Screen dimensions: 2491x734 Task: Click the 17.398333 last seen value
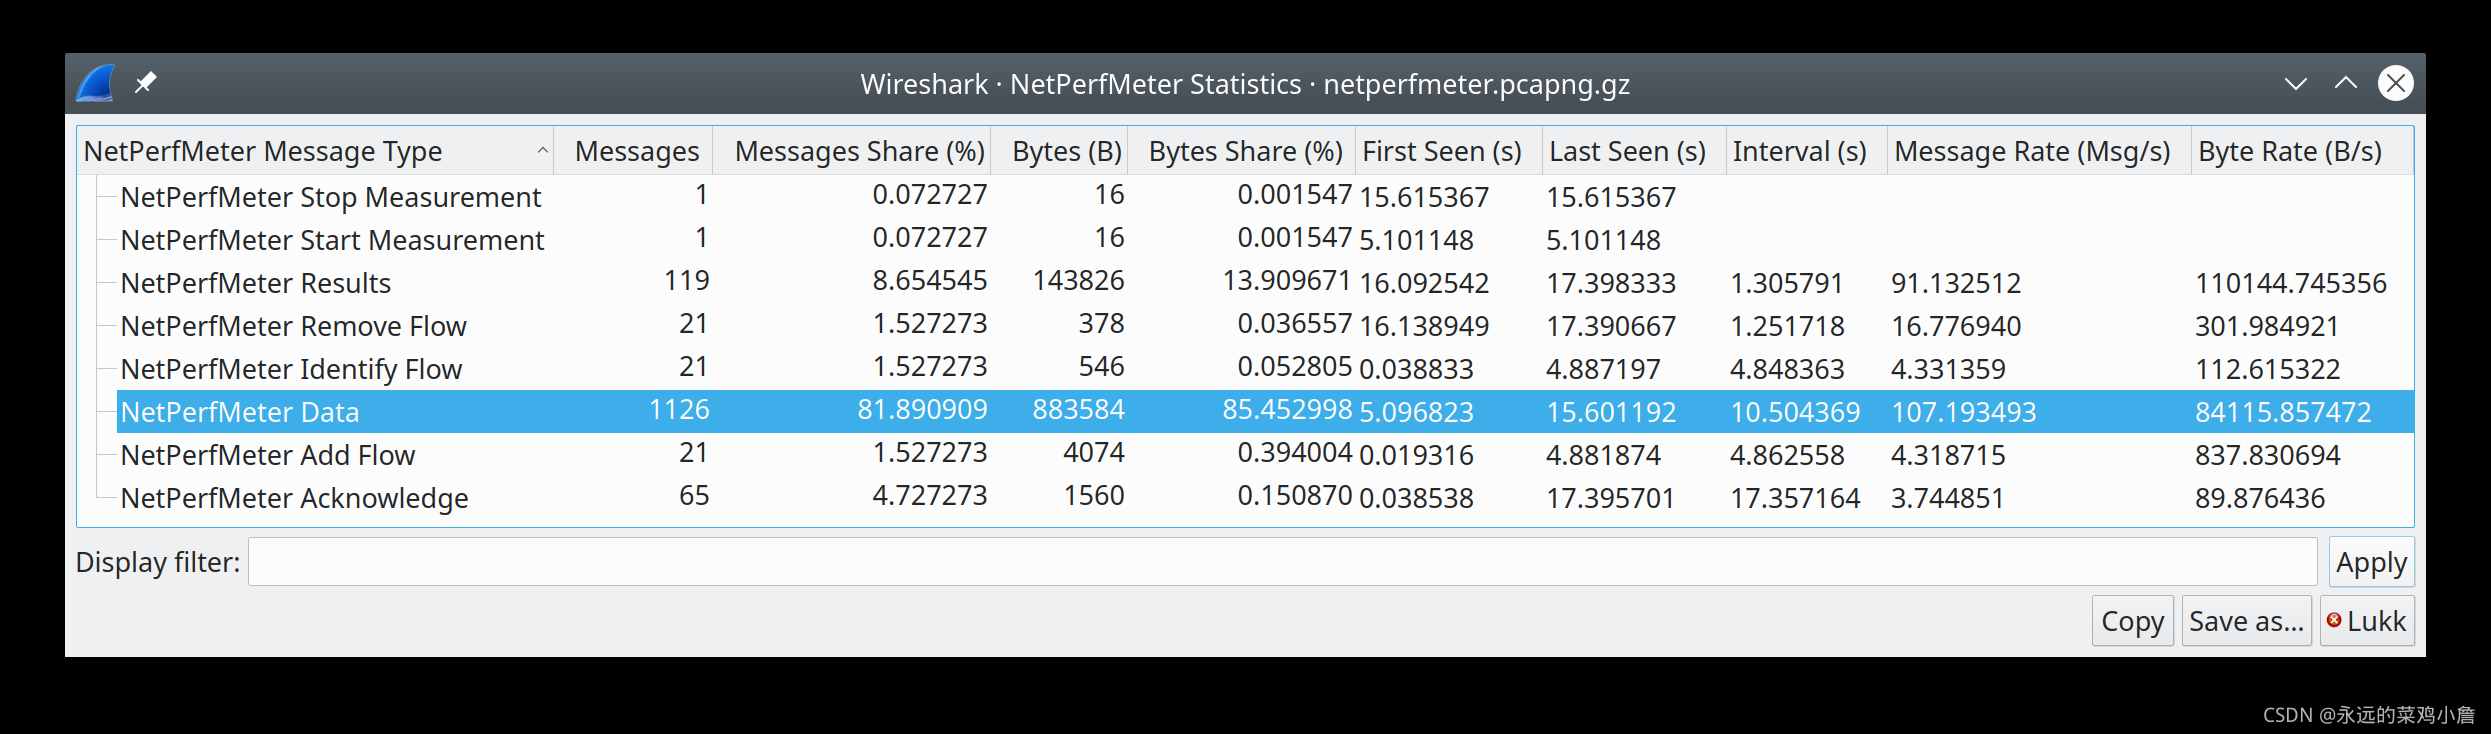[1611, 283]
